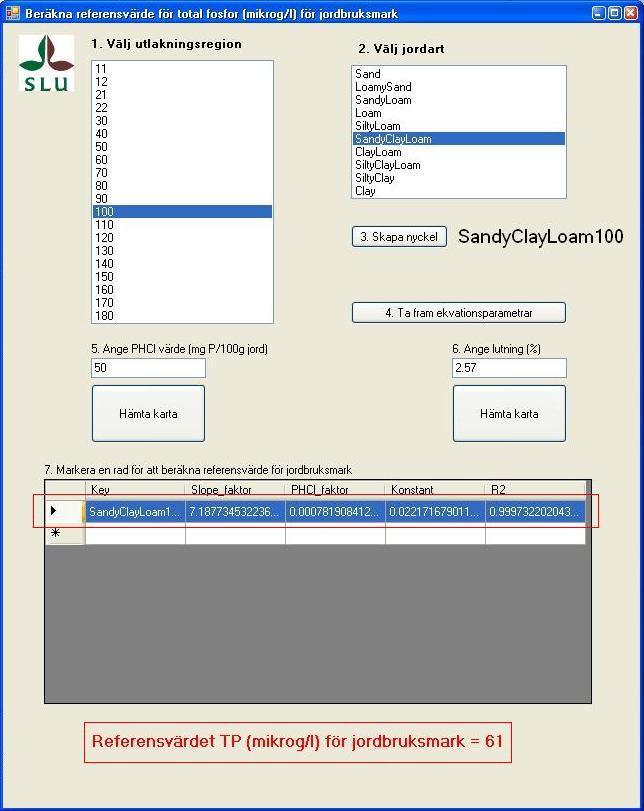
Task: Select region 21 in the list
Action: (182, 95)
